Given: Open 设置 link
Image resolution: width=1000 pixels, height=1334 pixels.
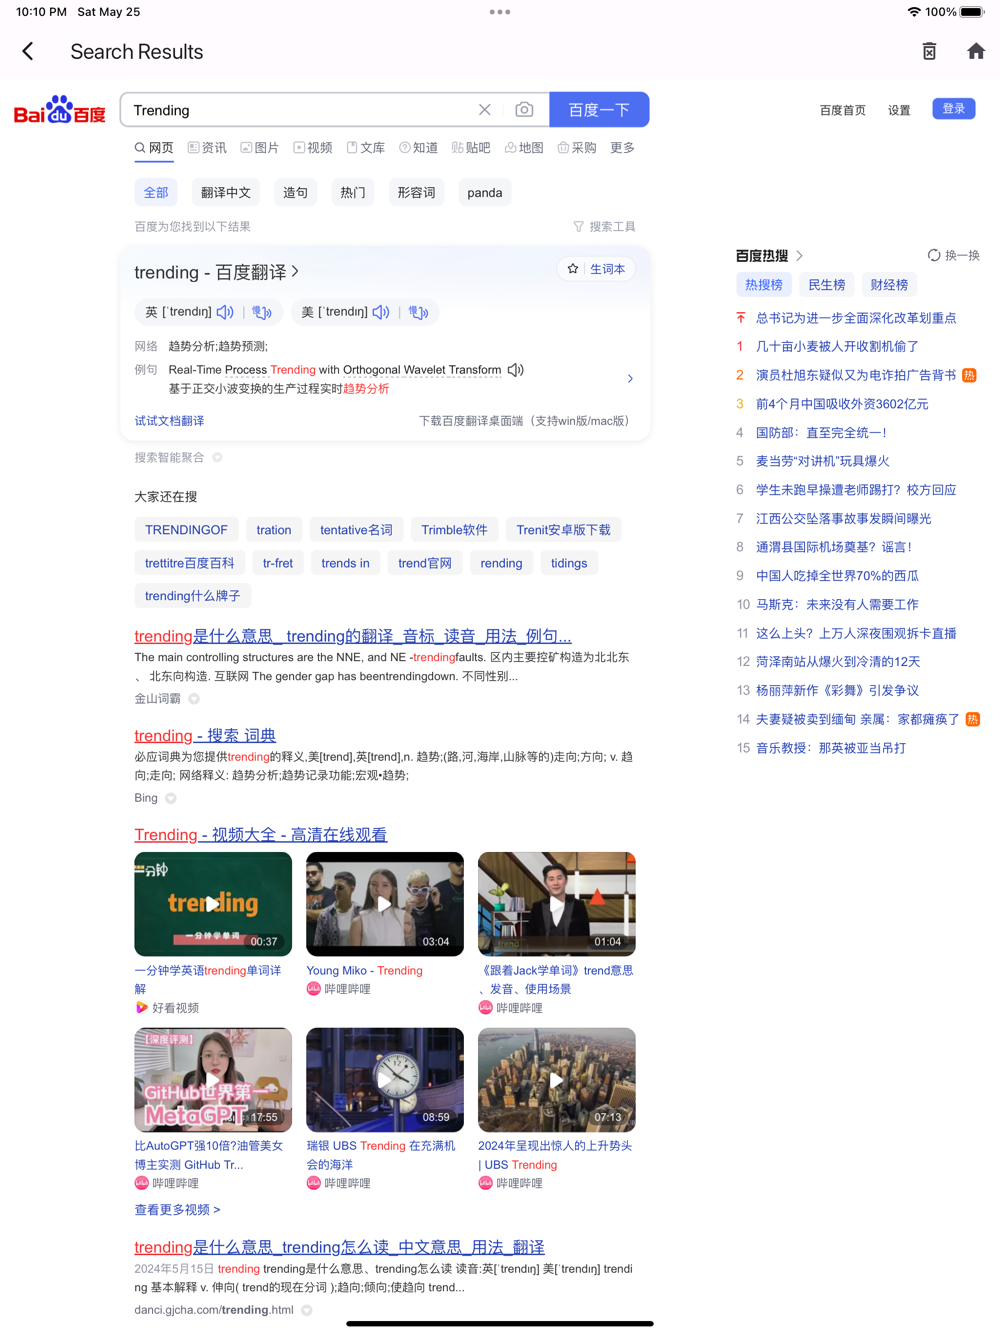Looking at the screenshot, I should tap(899, 111).
